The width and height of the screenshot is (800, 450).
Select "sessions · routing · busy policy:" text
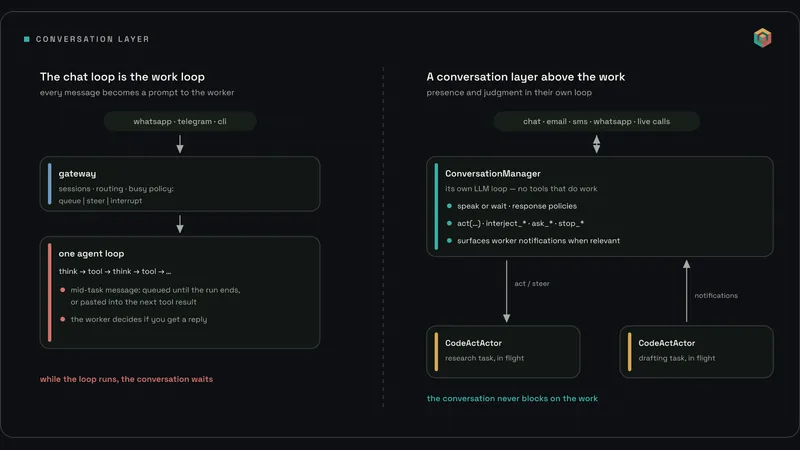coord(116,188)
